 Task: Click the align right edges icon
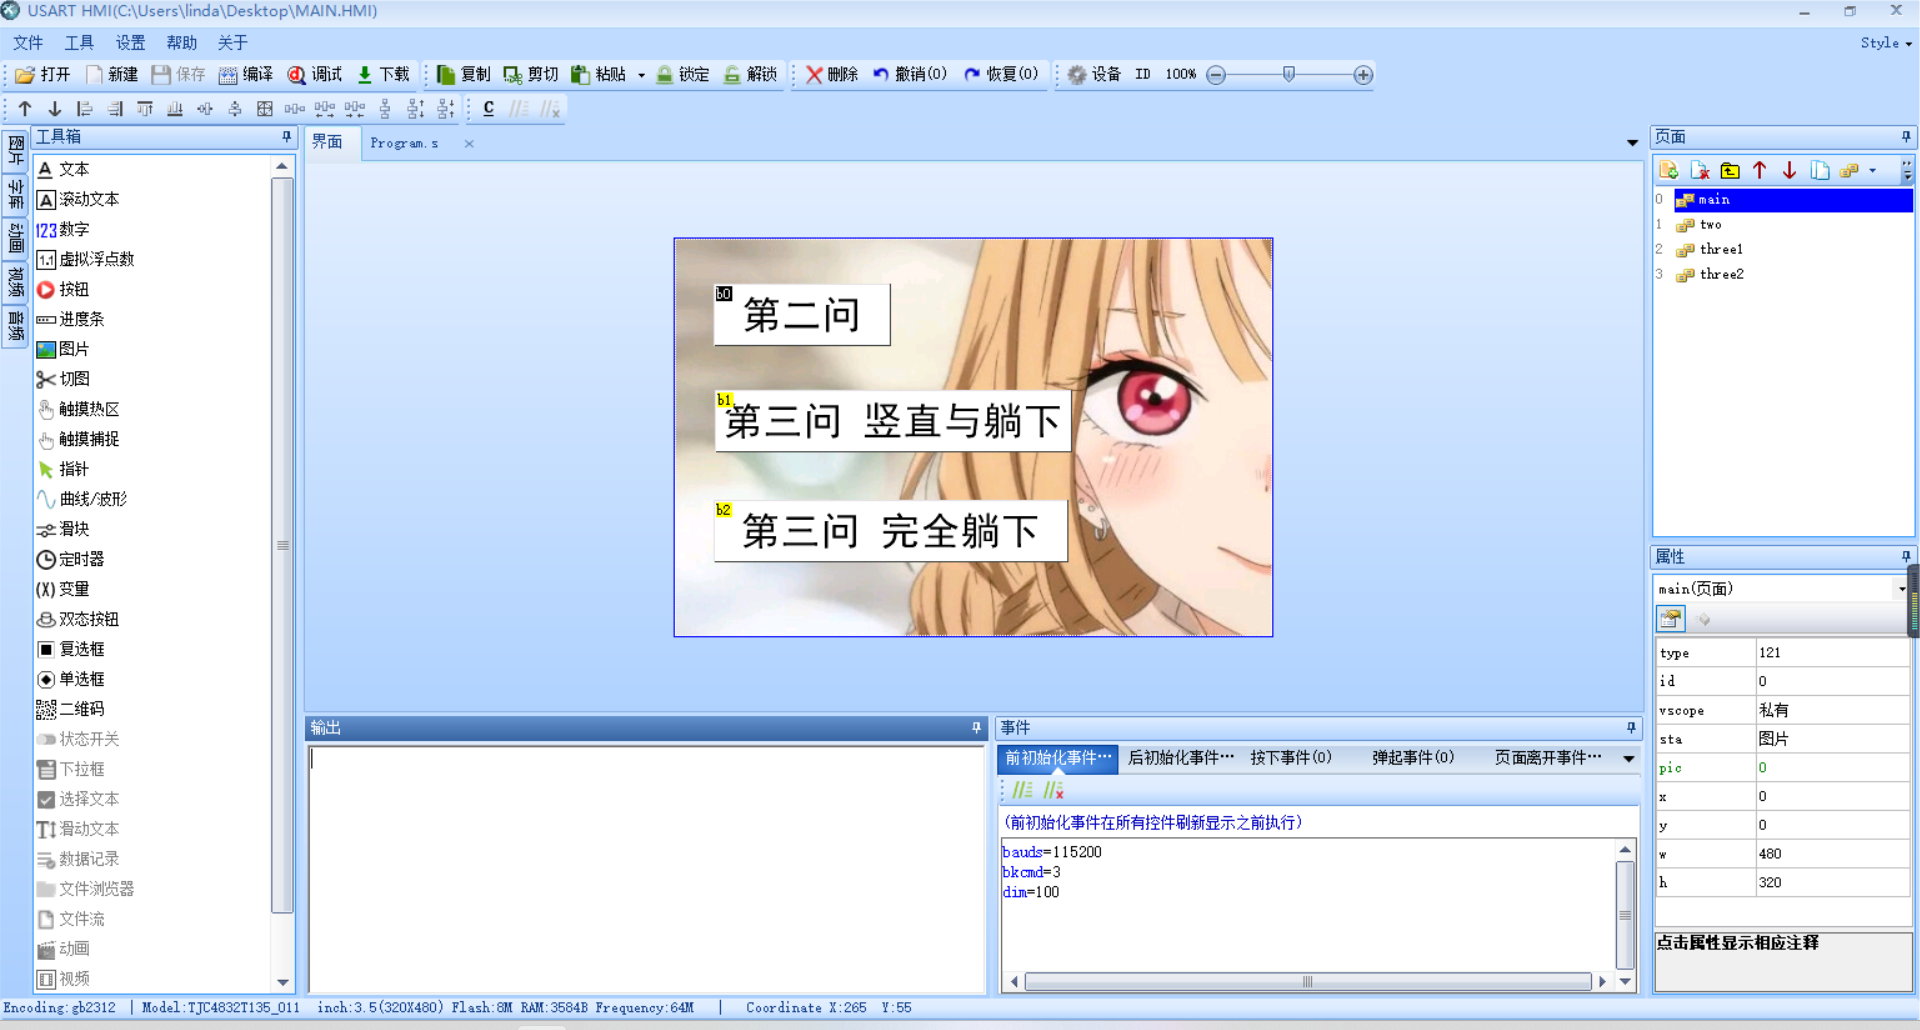pos(115,109)
